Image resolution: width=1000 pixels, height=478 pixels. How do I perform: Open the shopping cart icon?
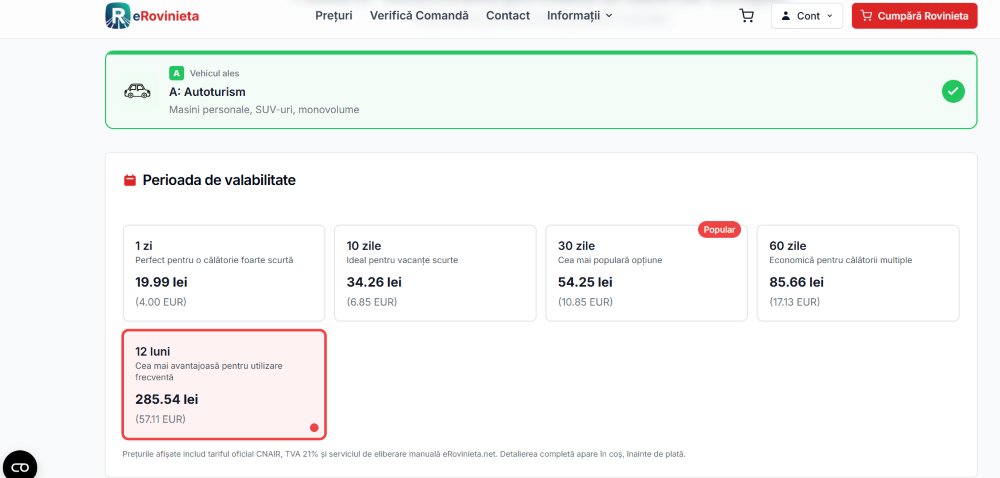click(x=746, y=16)
